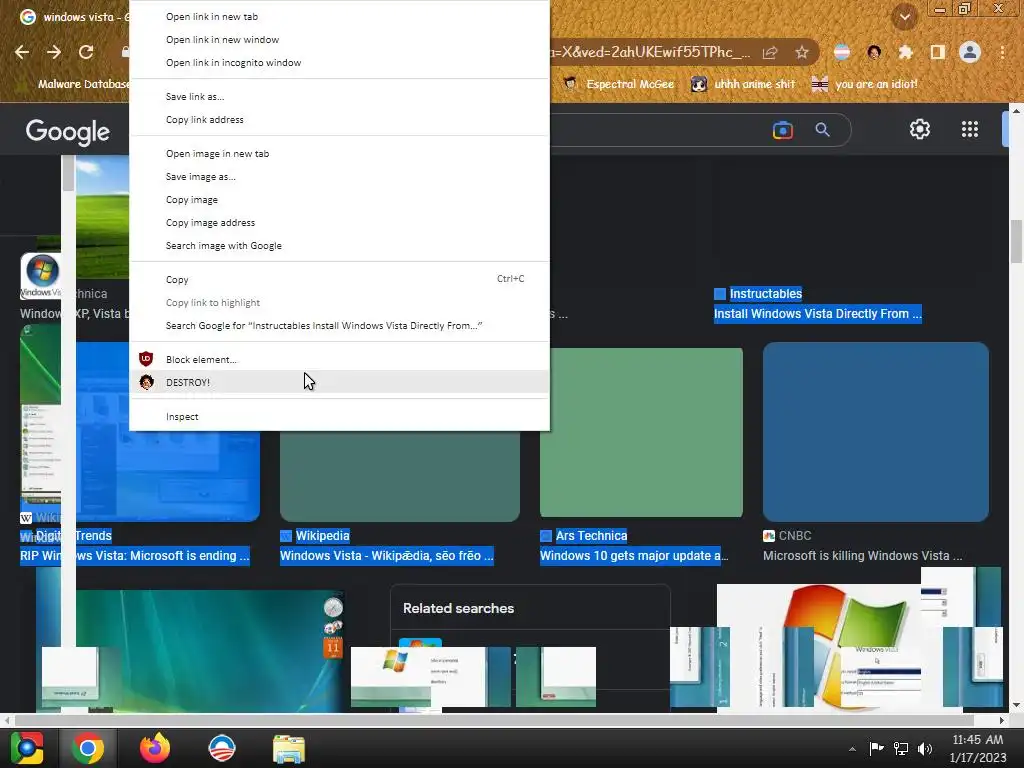The width and height of the screenshot is (1024, 768).
Task: Open File Explorer folder in taskbar
Action: (289, 748)
